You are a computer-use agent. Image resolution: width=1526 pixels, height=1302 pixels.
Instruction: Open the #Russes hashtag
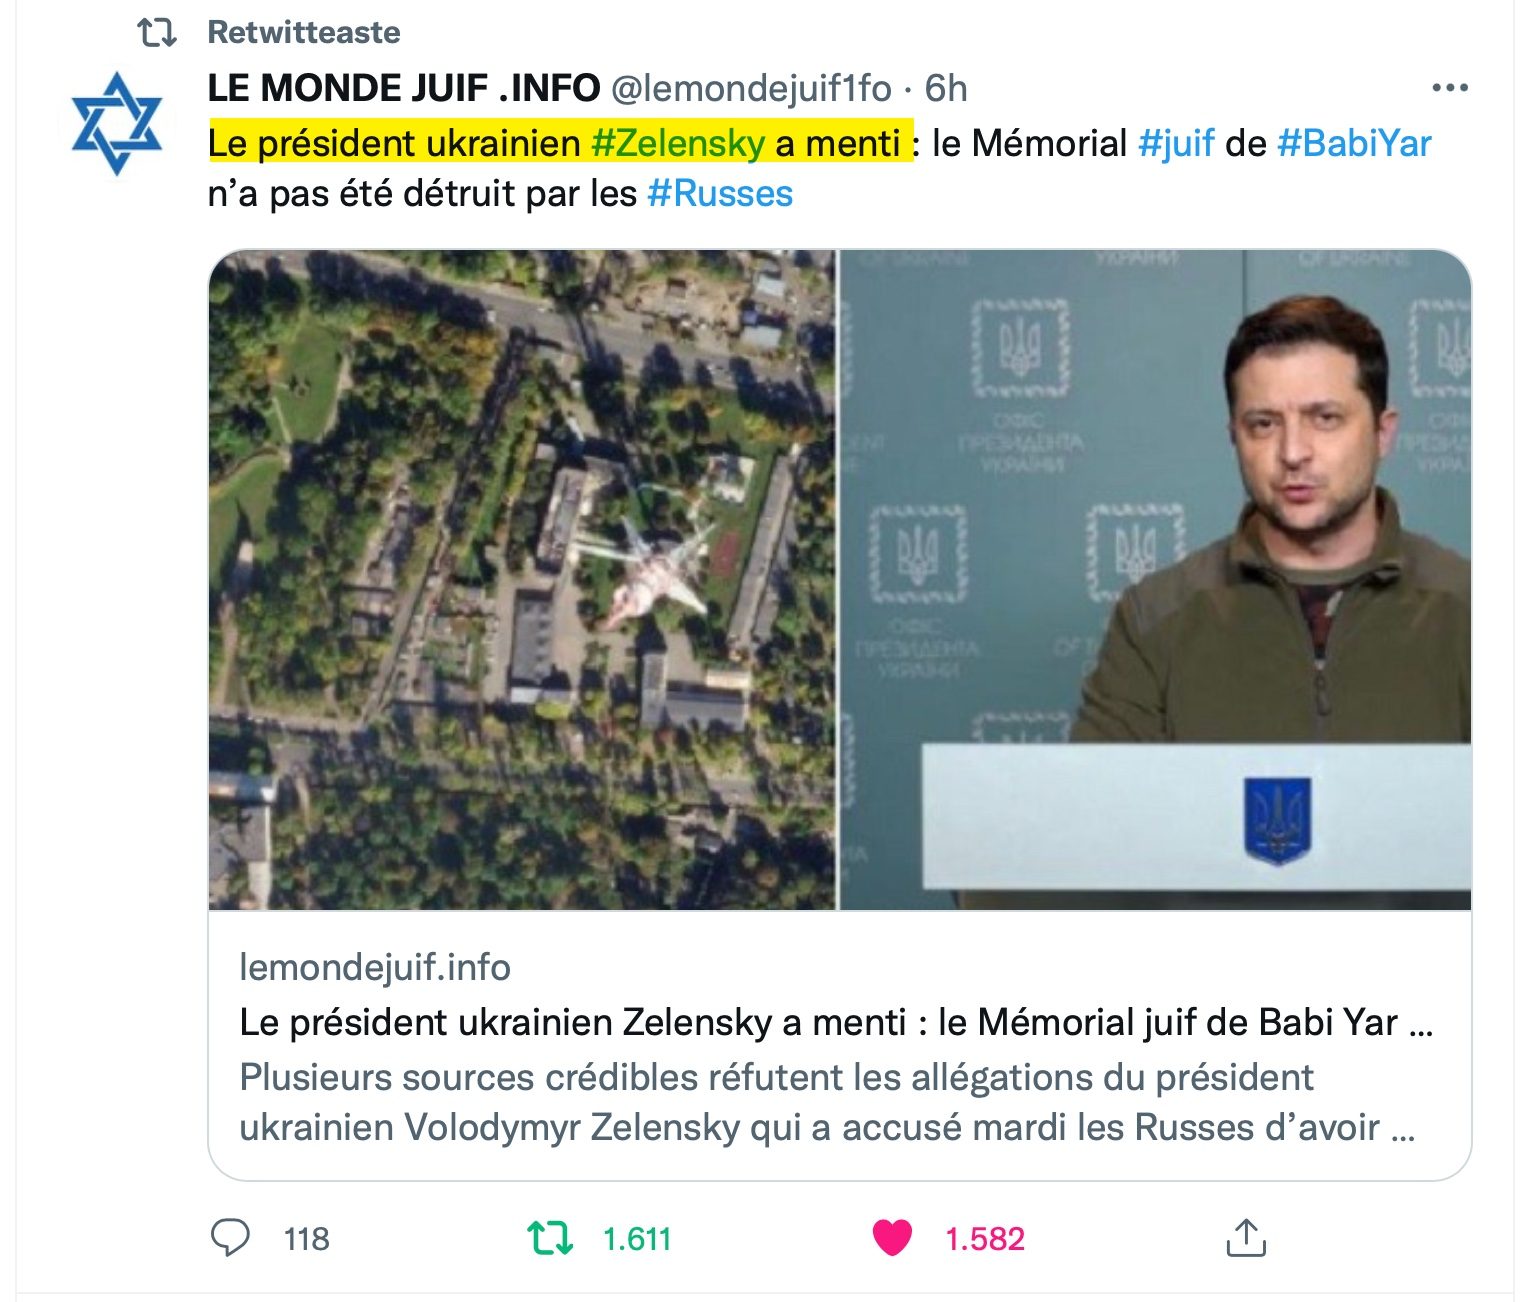[x=720, y=193]
